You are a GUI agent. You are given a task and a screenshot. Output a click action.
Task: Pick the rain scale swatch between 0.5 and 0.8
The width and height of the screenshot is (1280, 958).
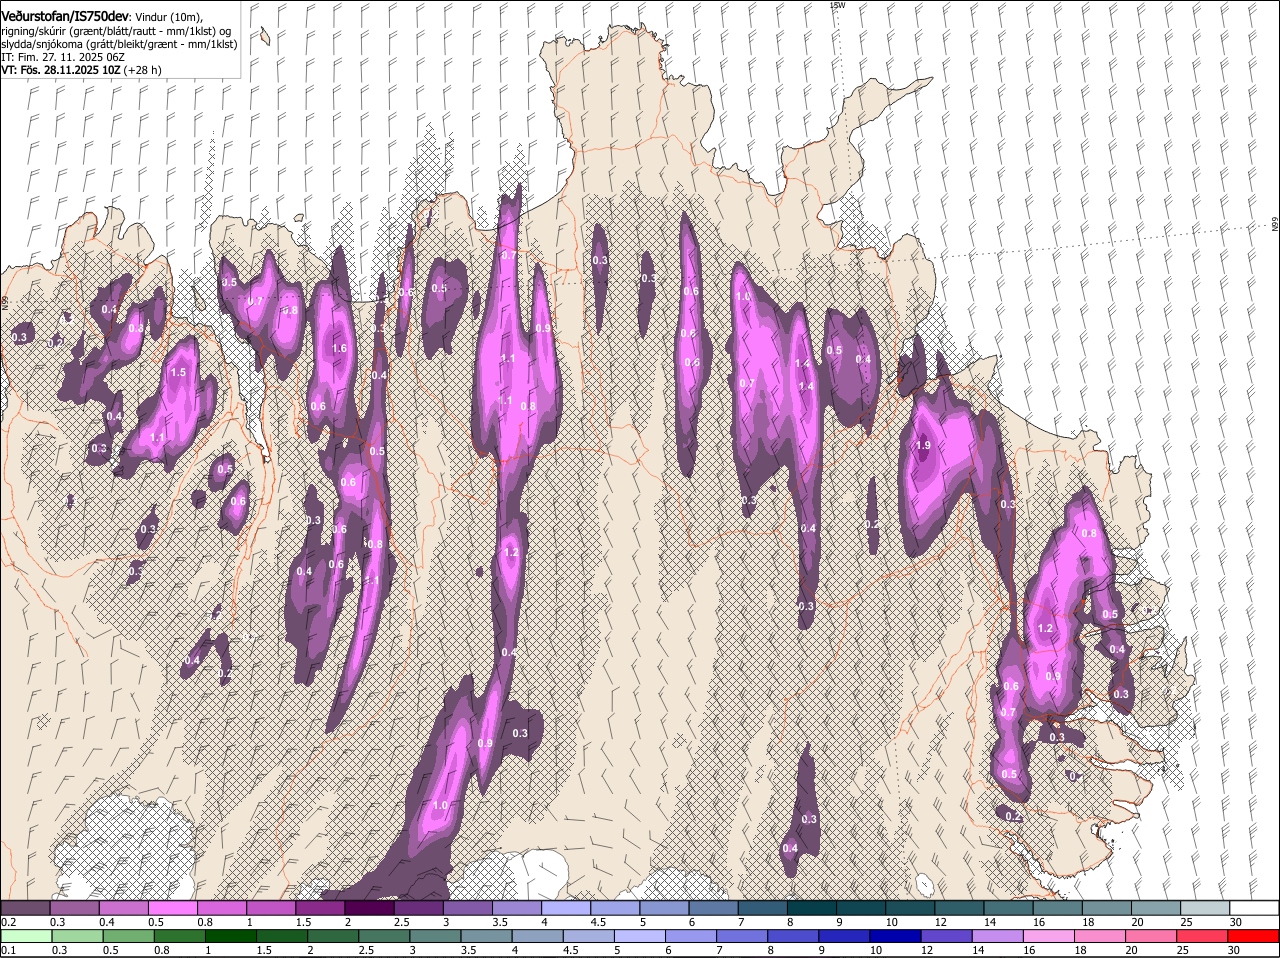click(x=129, y=936)
